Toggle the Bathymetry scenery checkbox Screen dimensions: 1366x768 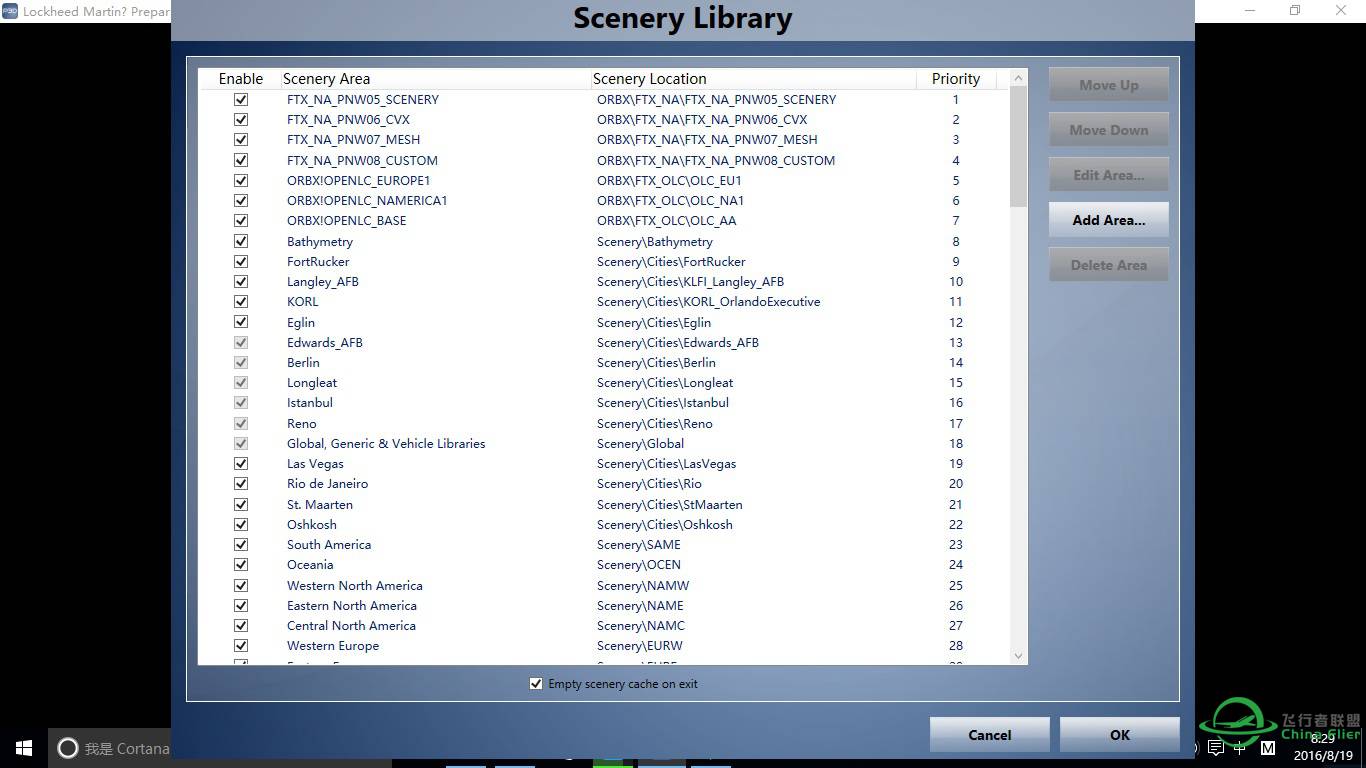coord(241,241)
